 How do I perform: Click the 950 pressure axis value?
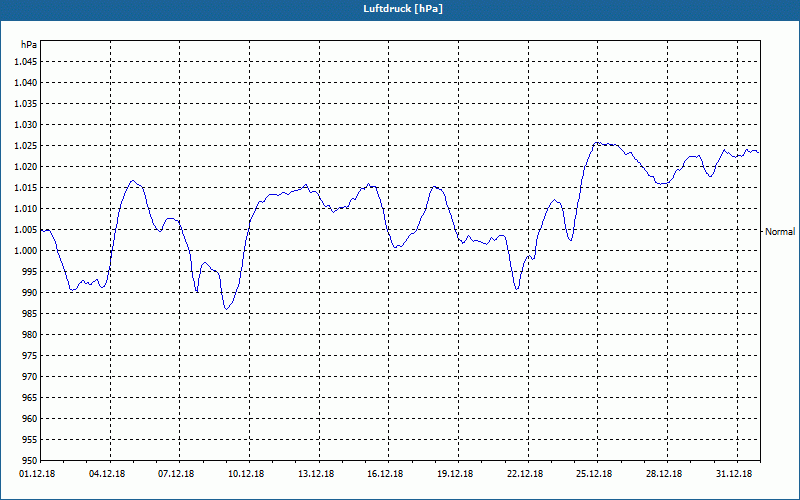coord(30,461)
